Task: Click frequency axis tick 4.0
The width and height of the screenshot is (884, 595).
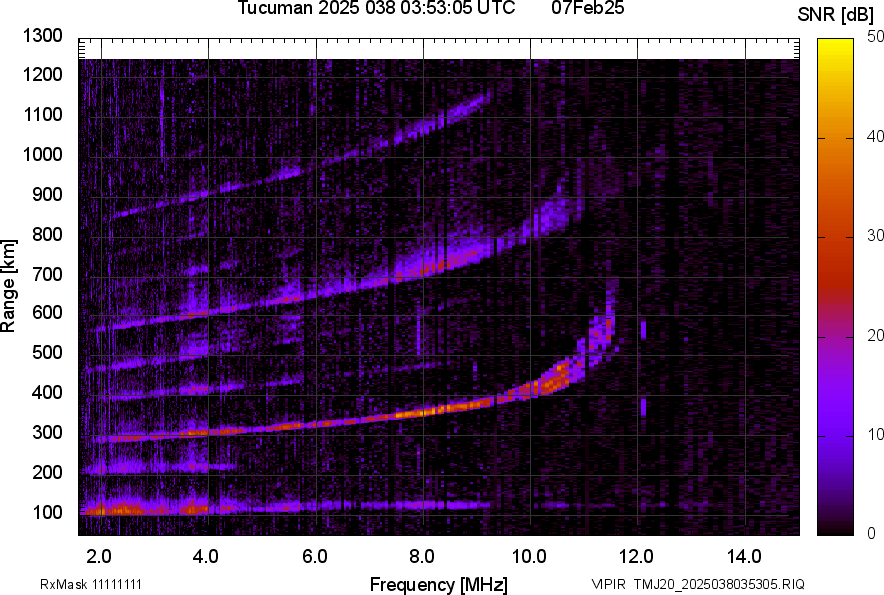Action: [x=206, y=557]
